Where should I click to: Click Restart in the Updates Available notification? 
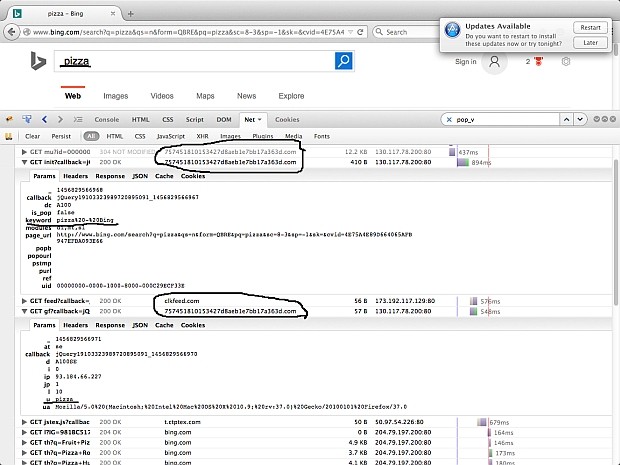pyautogui.click(x=590, y=27)
